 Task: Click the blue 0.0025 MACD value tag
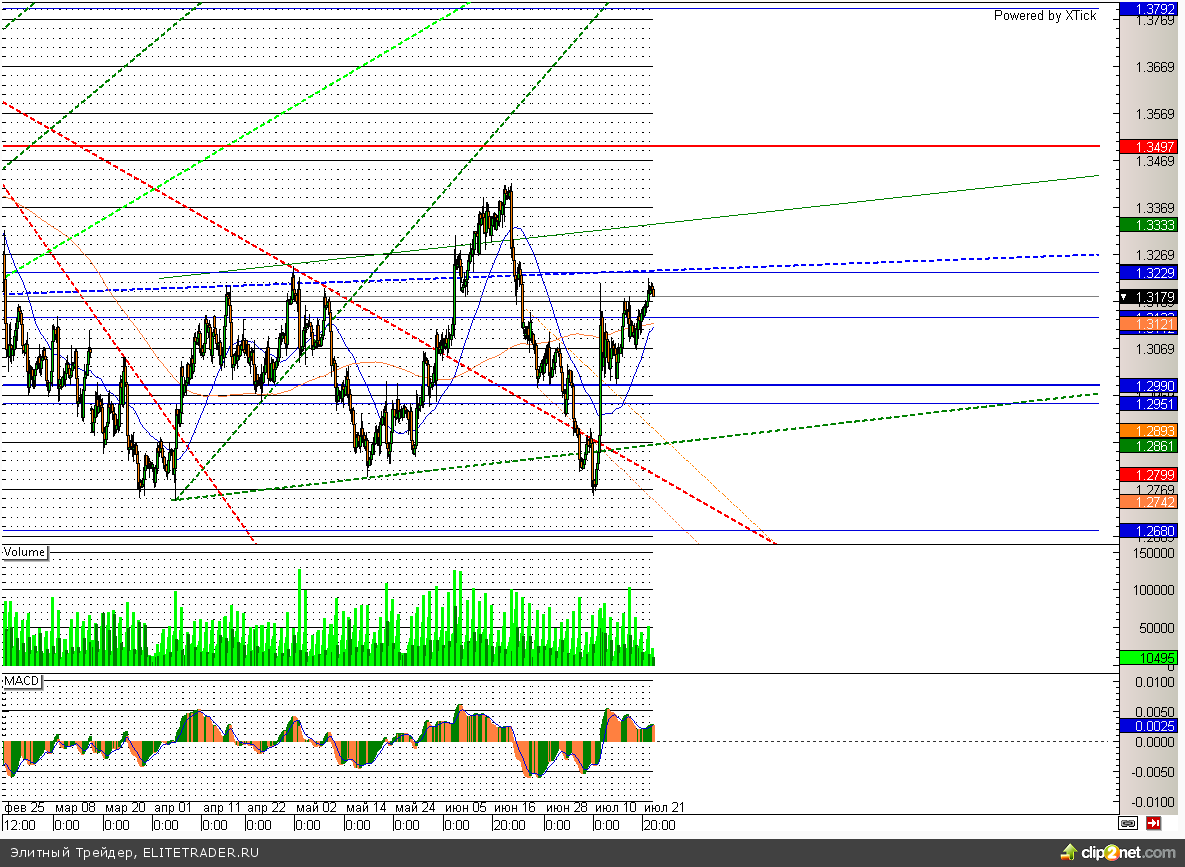(1148, 725)
